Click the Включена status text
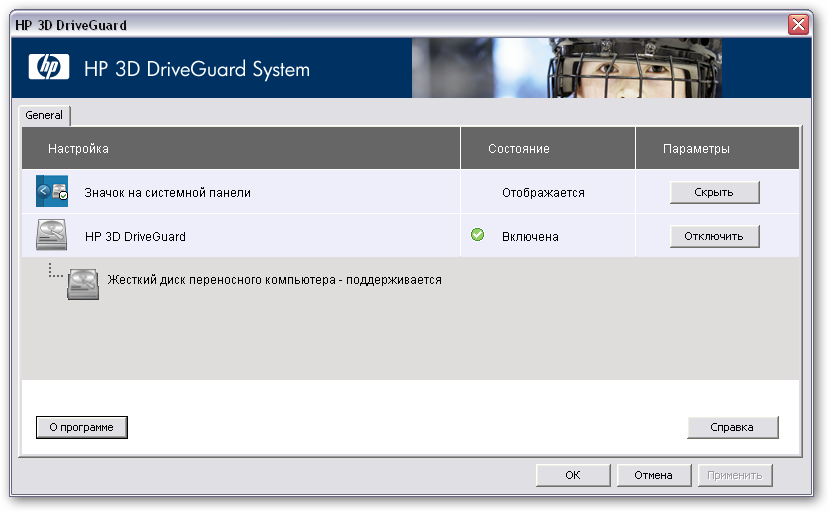The height and width of the screenshot is (512, 829). pos(530,236)
